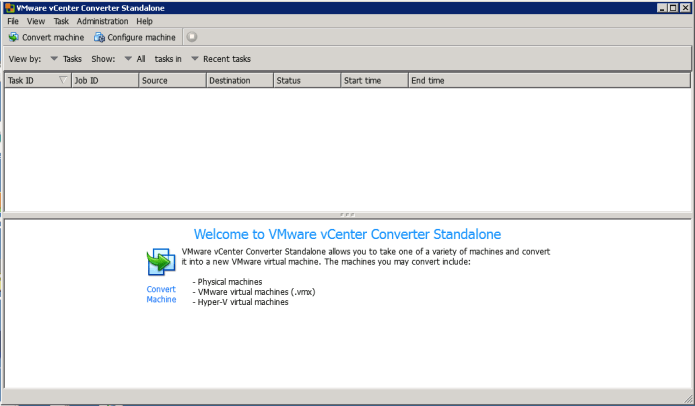Viewport: 695px width, 406px height.
Task: Open the Administration menu
Action: point(102,21)
